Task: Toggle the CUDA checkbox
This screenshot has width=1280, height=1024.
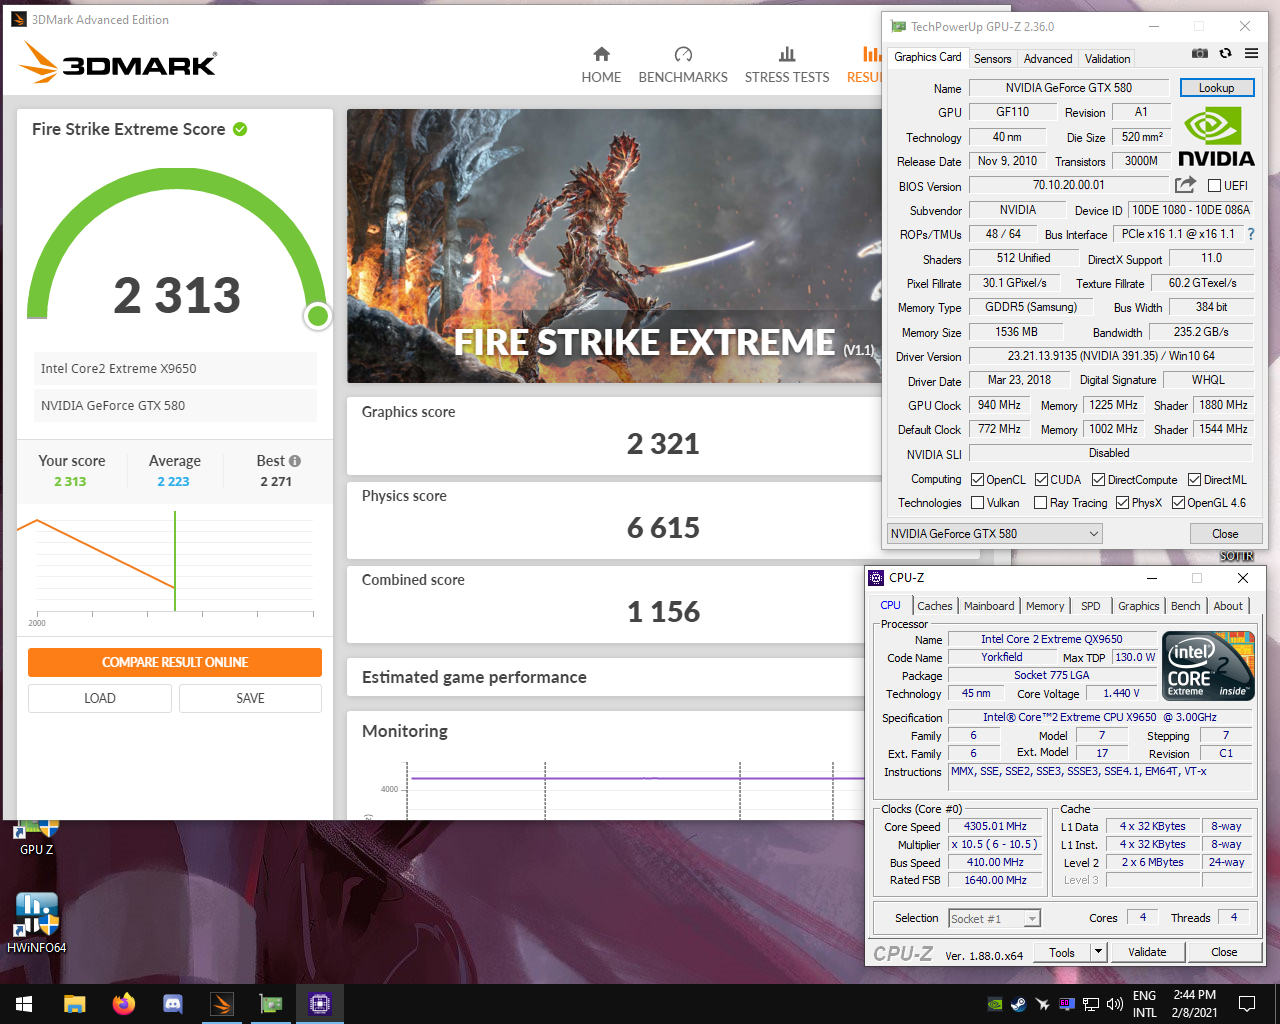Action: tap(1041, 480)
